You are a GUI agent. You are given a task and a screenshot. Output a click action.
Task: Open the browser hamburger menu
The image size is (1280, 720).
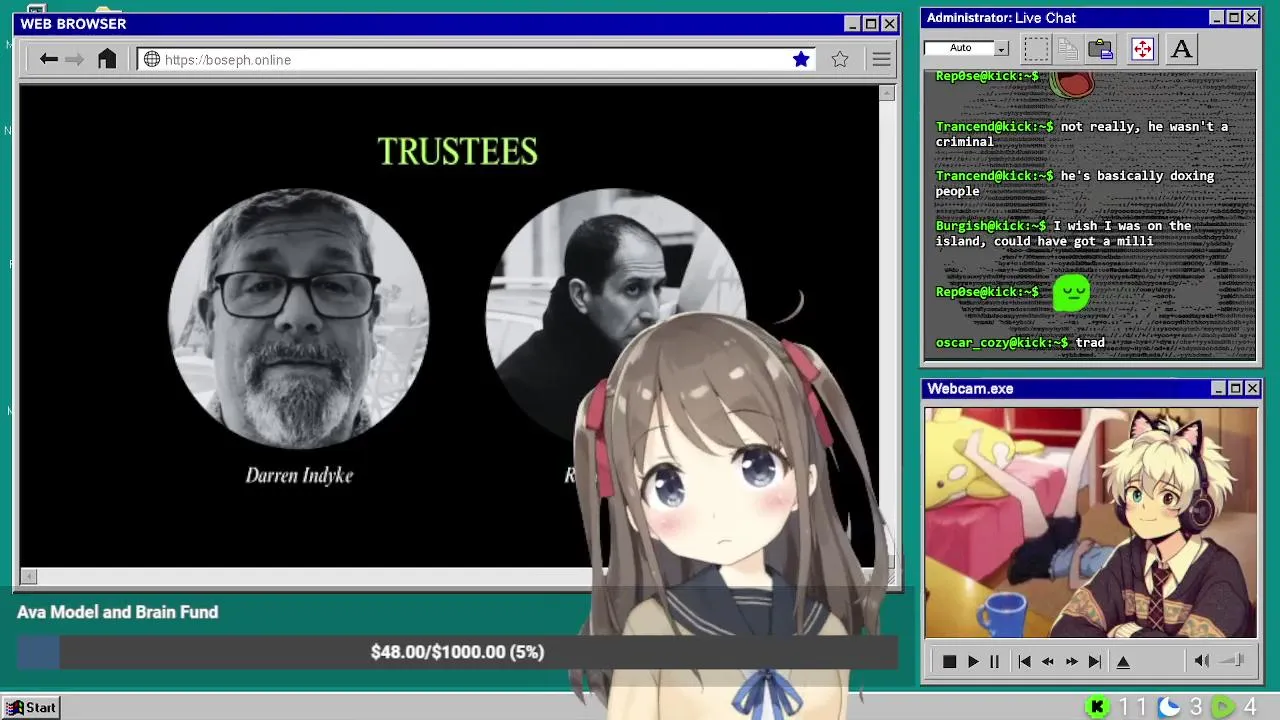pos(881,59)
